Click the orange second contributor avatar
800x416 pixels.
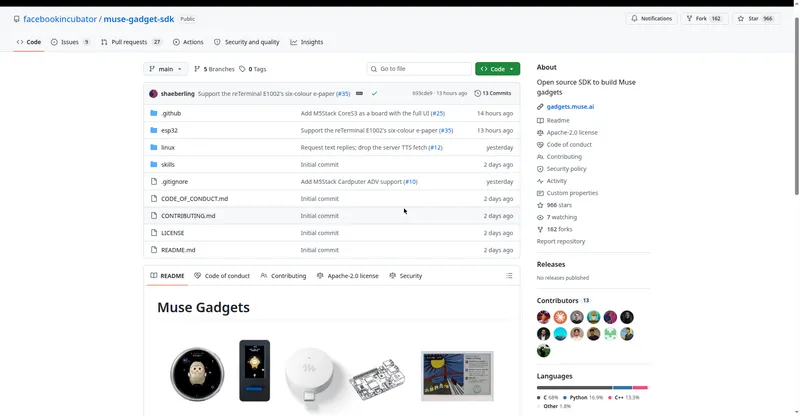[x=560, y=317]
